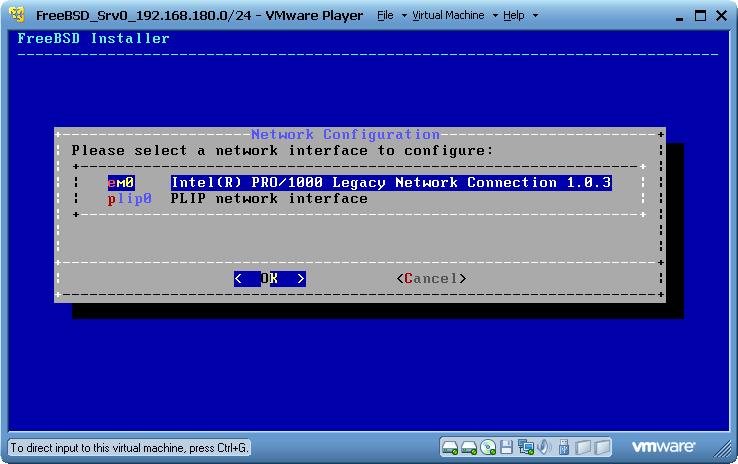Click the vmware logo in status bar
Viewport: 738px width, 464px height.
[663, 446]
